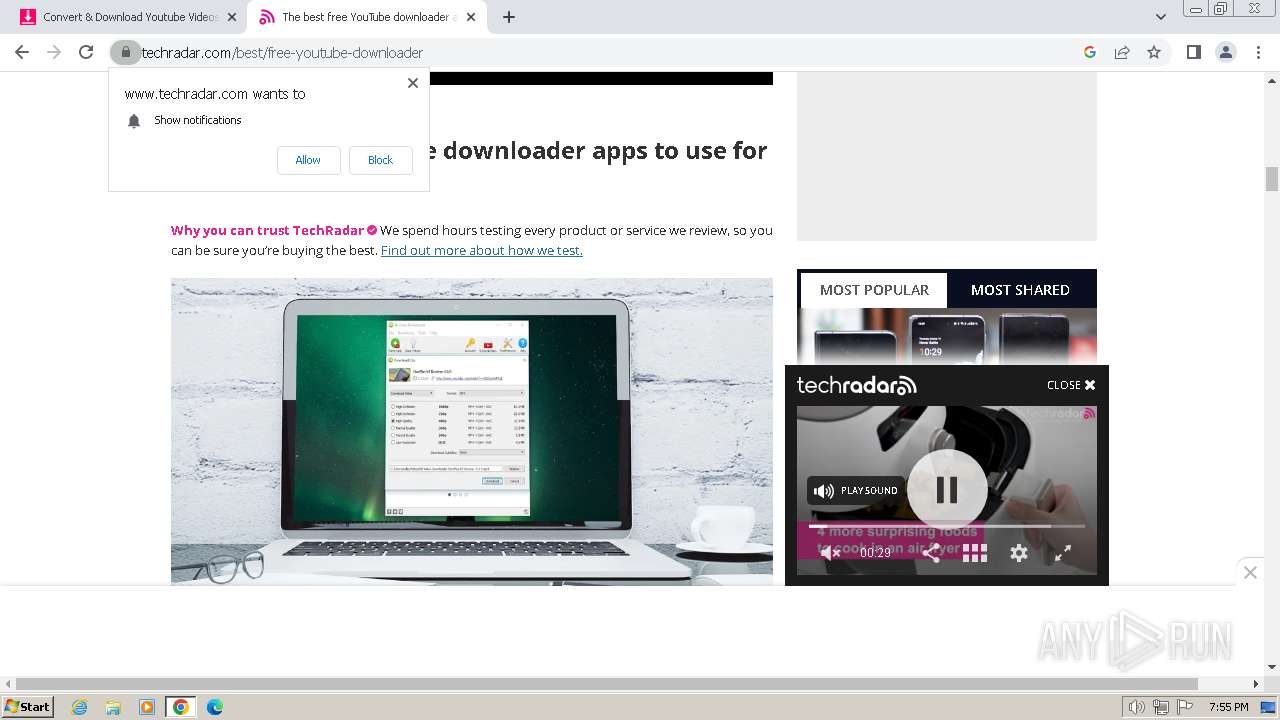Image resolution: width=1280 pixels, height=720 pixels.
Task: Reload the TechRadar page
Action: tap(86, 52)
